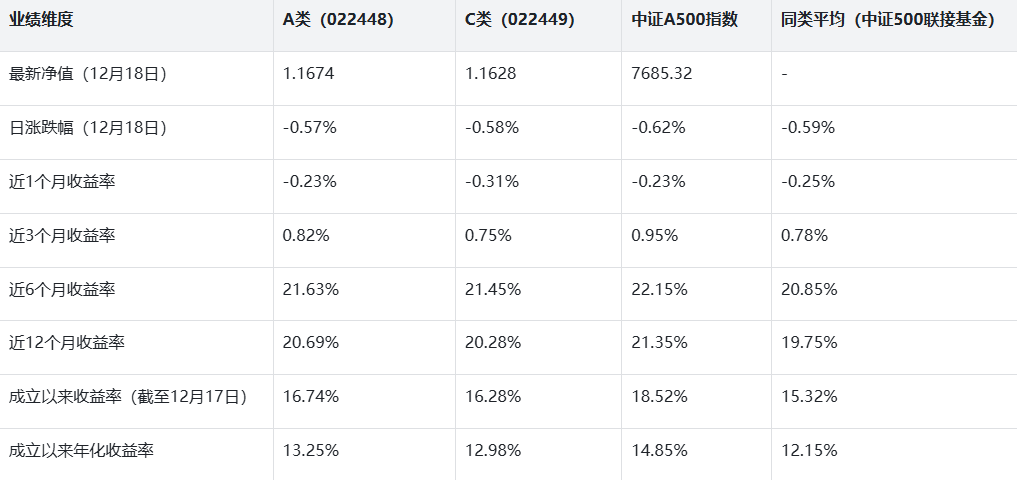The width and height of the screenshot is (1017, 480).
Task: Click the C类（022449）column header
Action: coord(520,19)
